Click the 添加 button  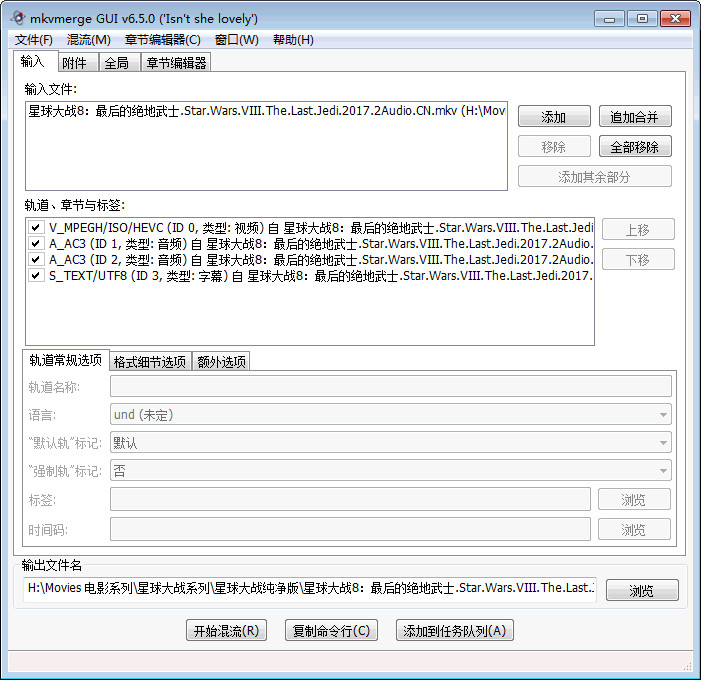tap(553, 117)
